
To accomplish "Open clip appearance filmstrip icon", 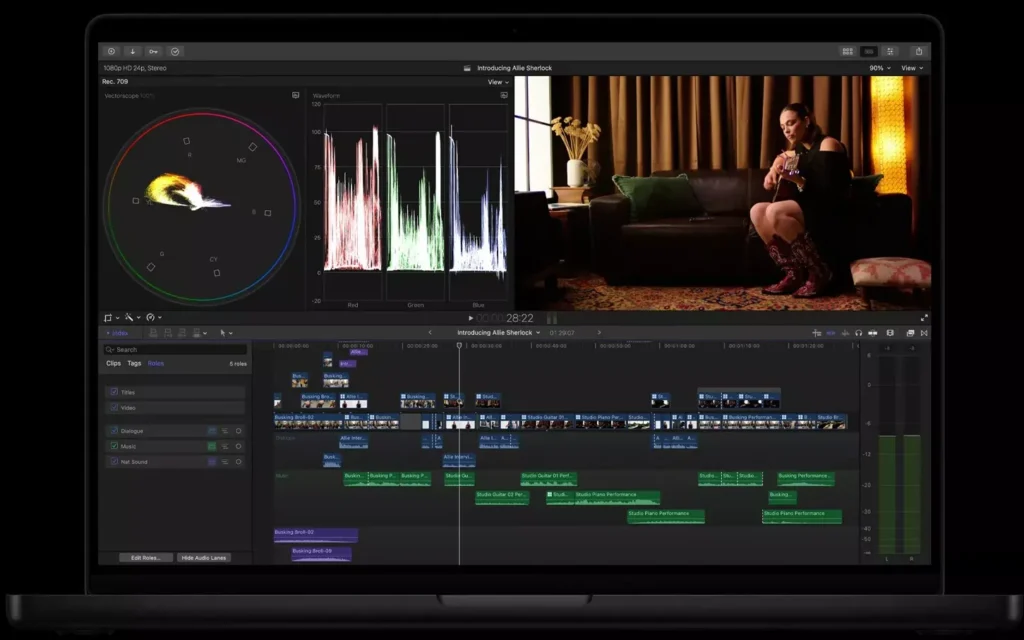I will [890, 333].
